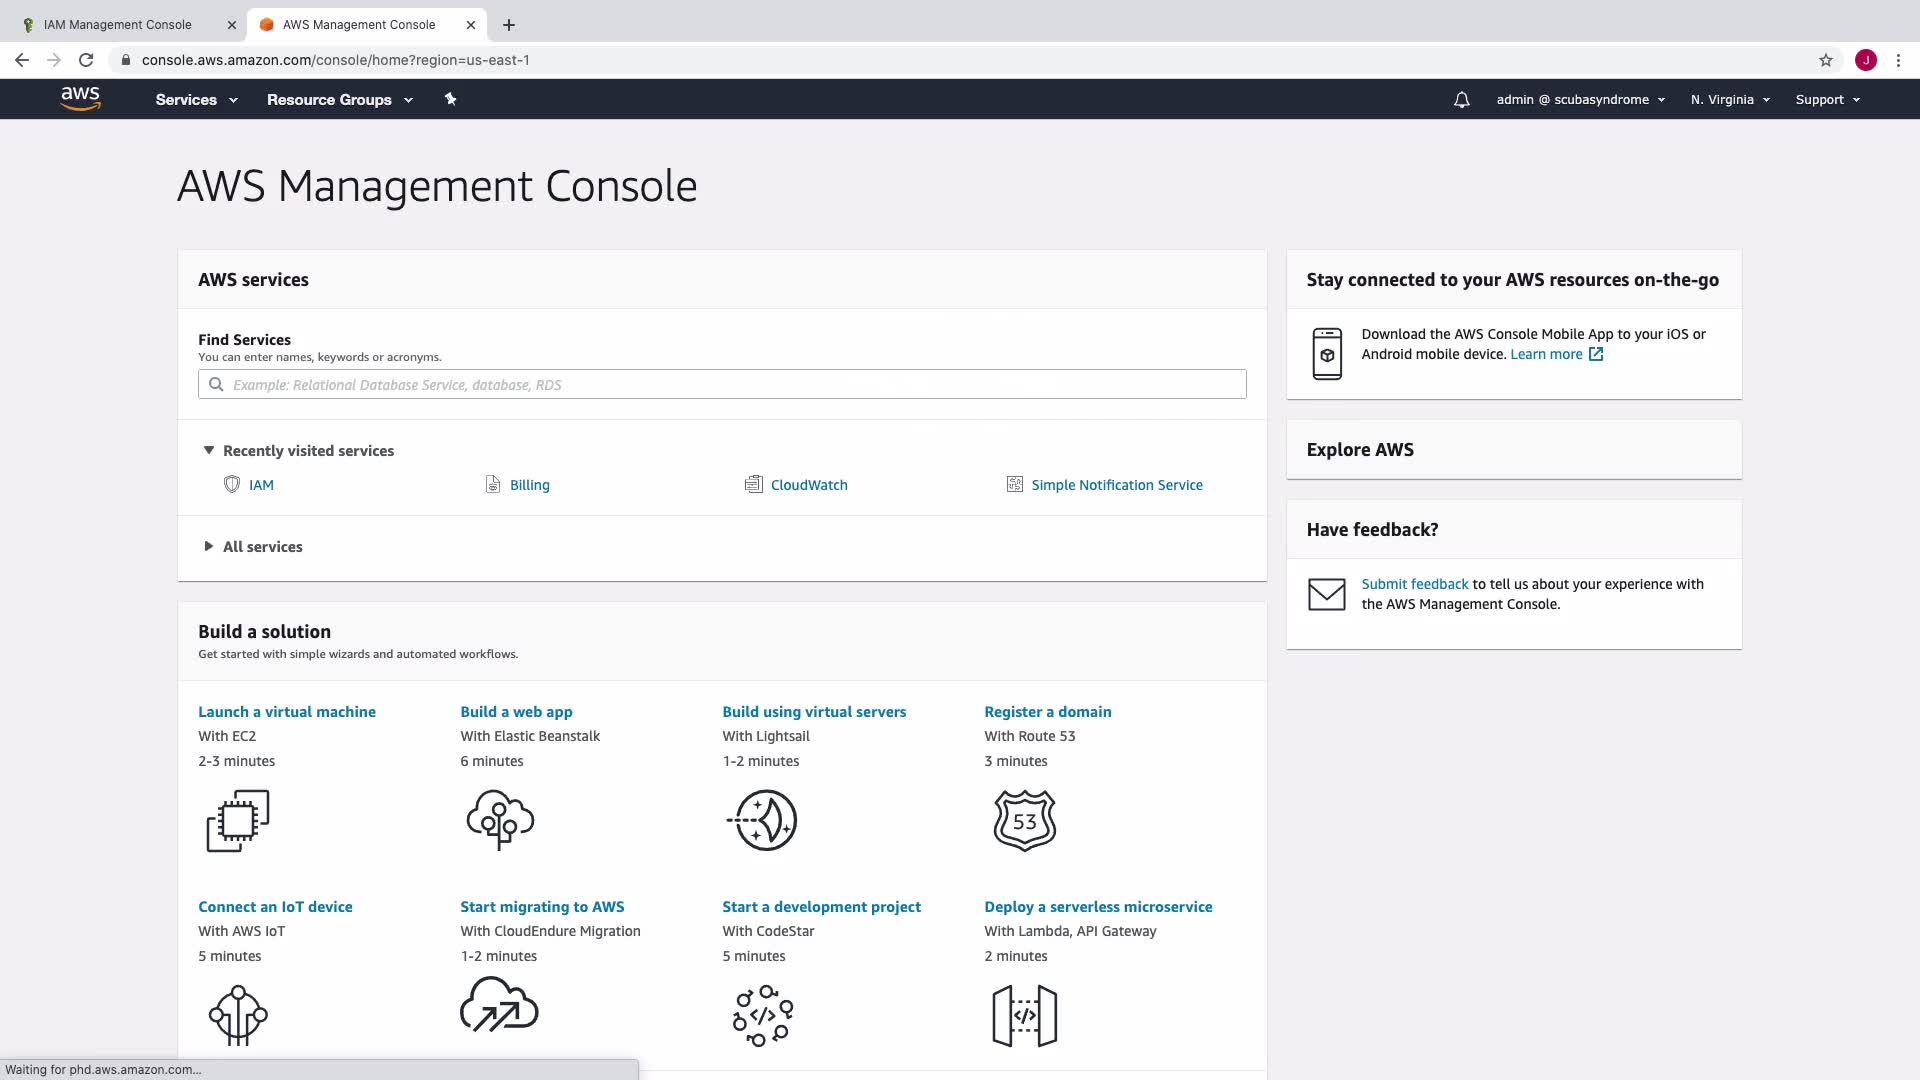The height and width of the screenshot is (1080, 1920).
Task: Open the notifications bell icon
Action: click(1461, 100)
